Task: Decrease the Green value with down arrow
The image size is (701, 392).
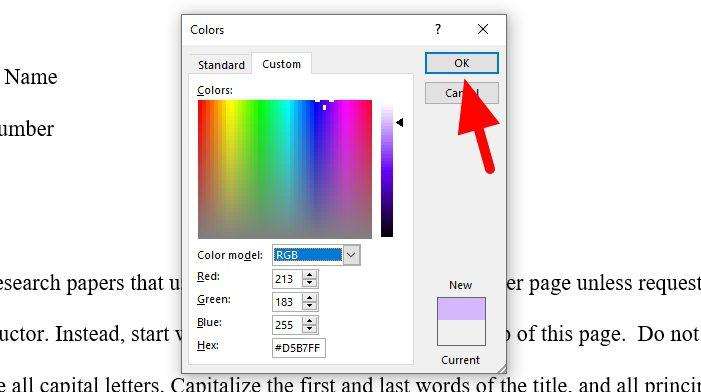Action: pyautogui.click(x=309, y=307)
